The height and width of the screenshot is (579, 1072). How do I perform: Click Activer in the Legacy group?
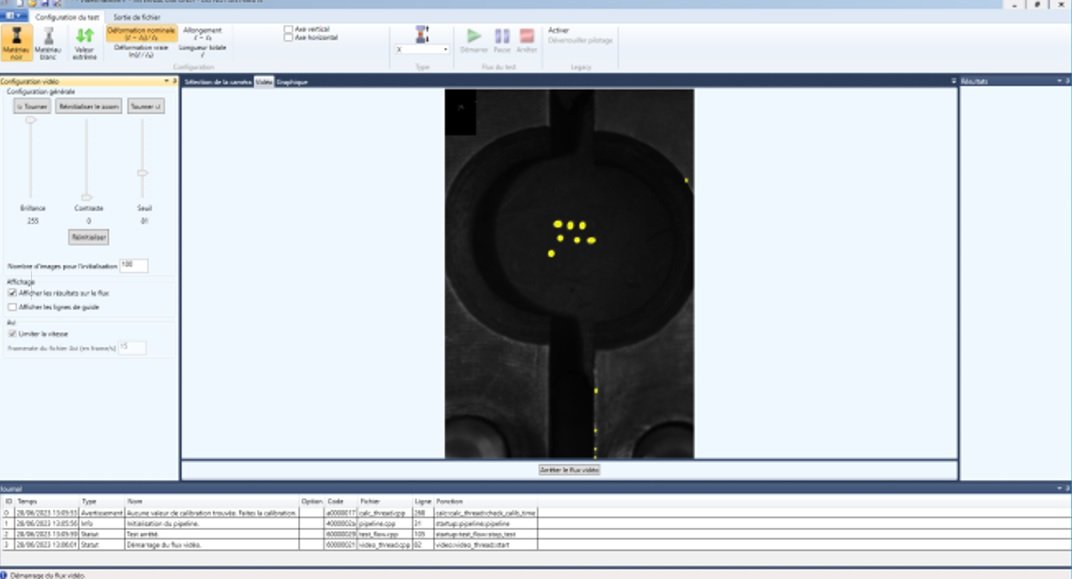point(558,31)
